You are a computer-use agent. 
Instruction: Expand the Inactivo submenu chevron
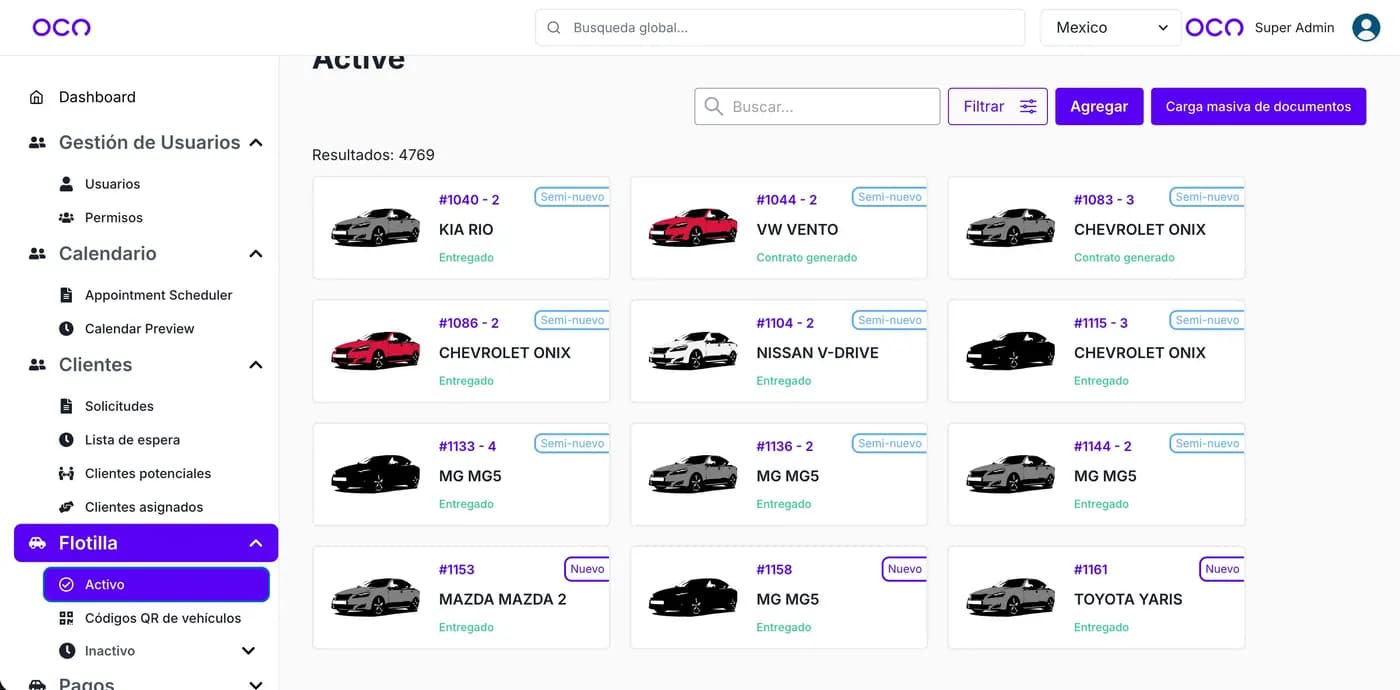[x=249, y=651]
